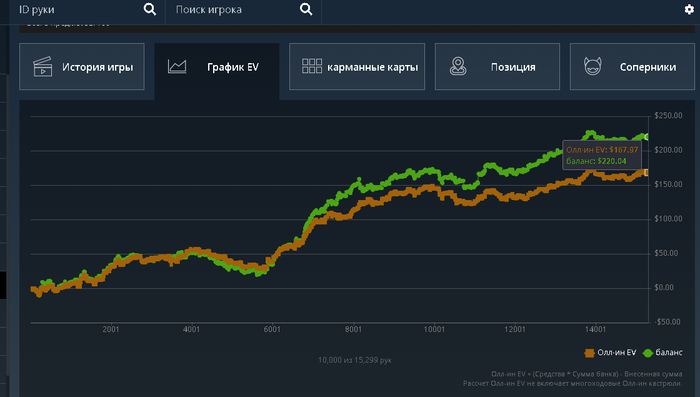Click the magnifier icon beside ID руки
Image resolution: width=700 pixels, height=397 pixels.
tap(150, 9)
